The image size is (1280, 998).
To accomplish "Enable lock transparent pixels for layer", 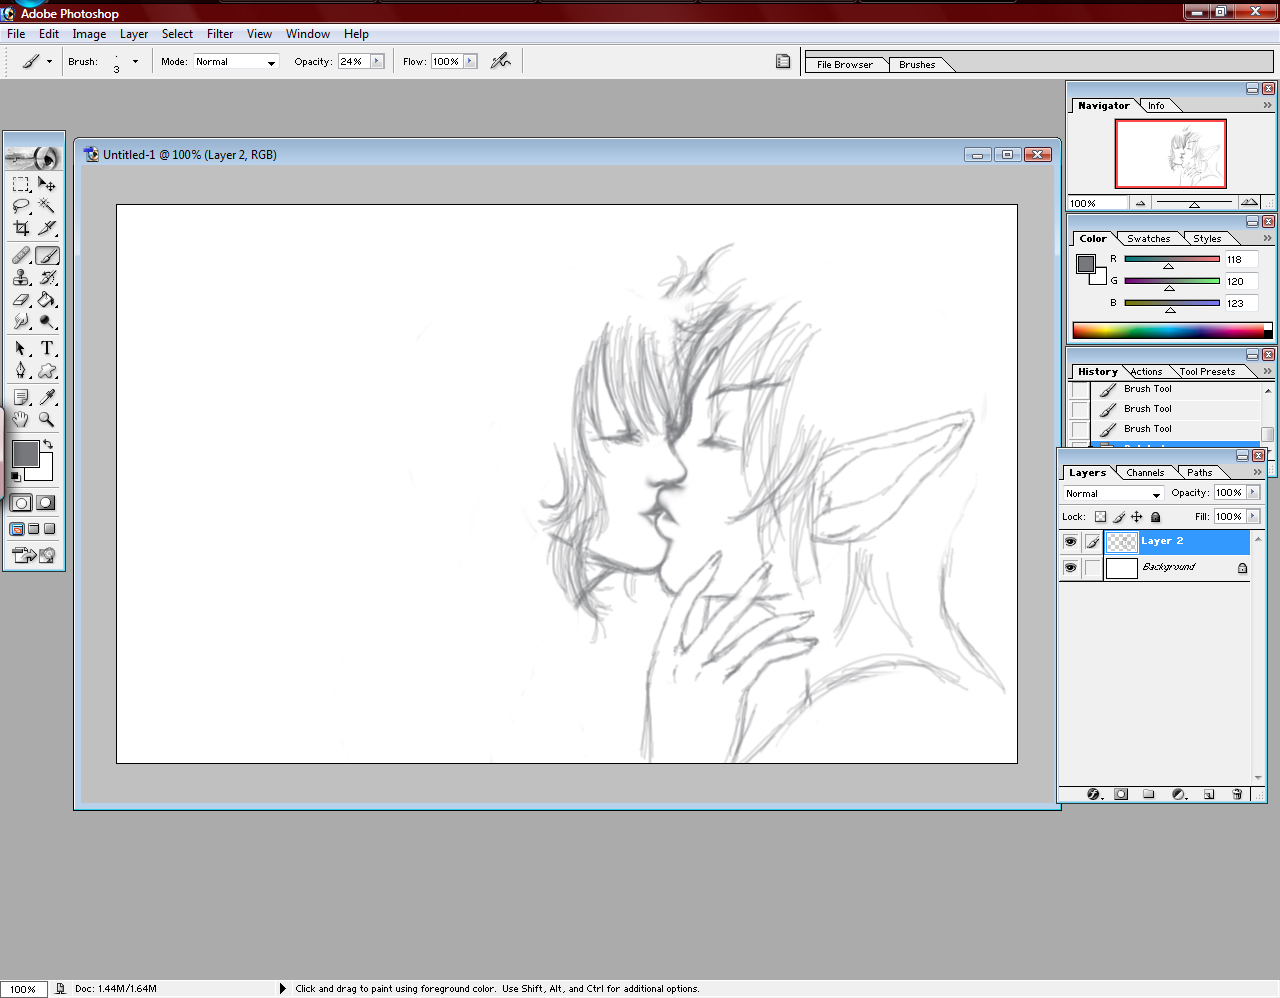I will pos(1100,517).
